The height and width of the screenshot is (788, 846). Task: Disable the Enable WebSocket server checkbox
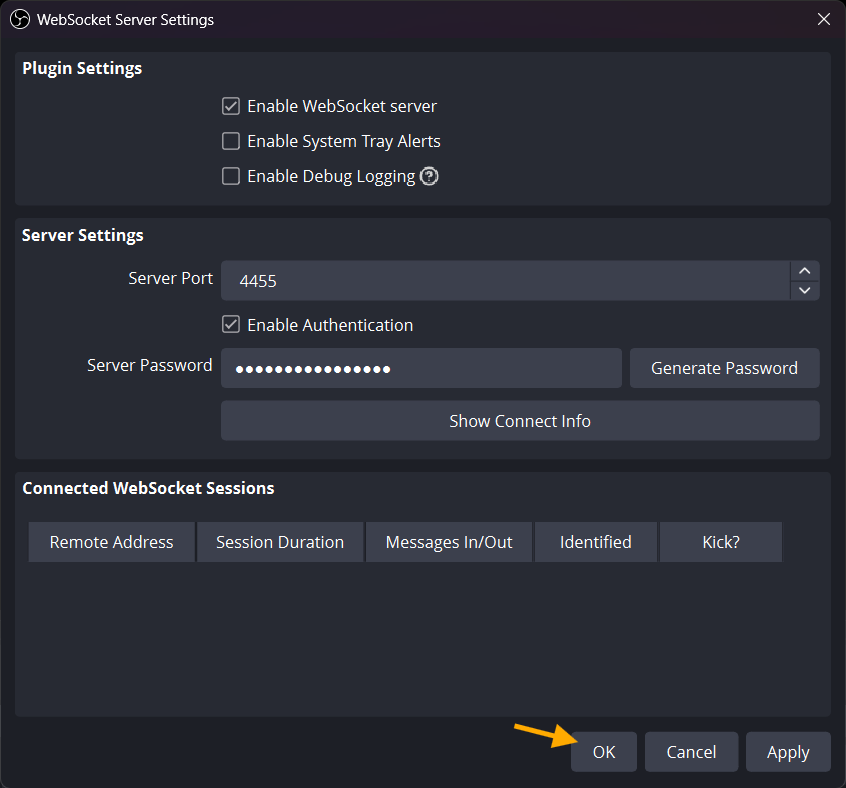click(231, 106)
